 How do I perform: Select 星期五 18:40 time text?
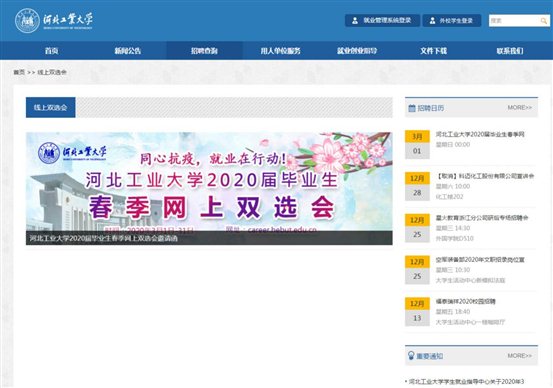pos(453,312)
